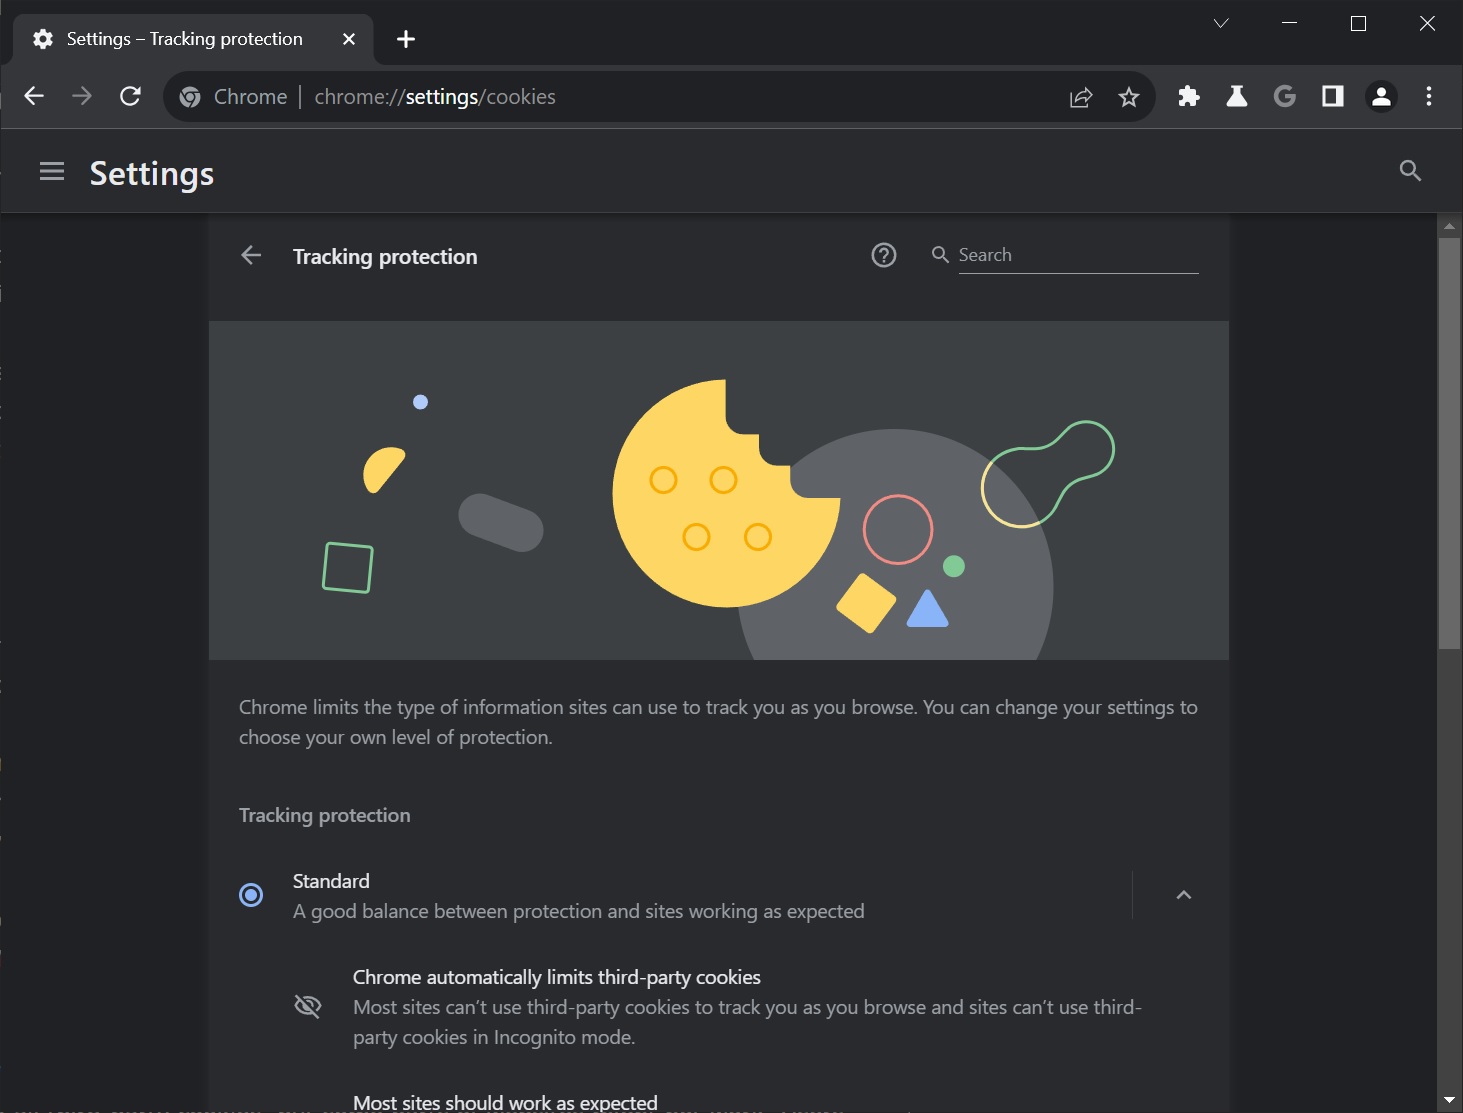Click the Tracking protection Search field
Image resolution: width=1463 pixels, height=1113 pixels.
1077,255
